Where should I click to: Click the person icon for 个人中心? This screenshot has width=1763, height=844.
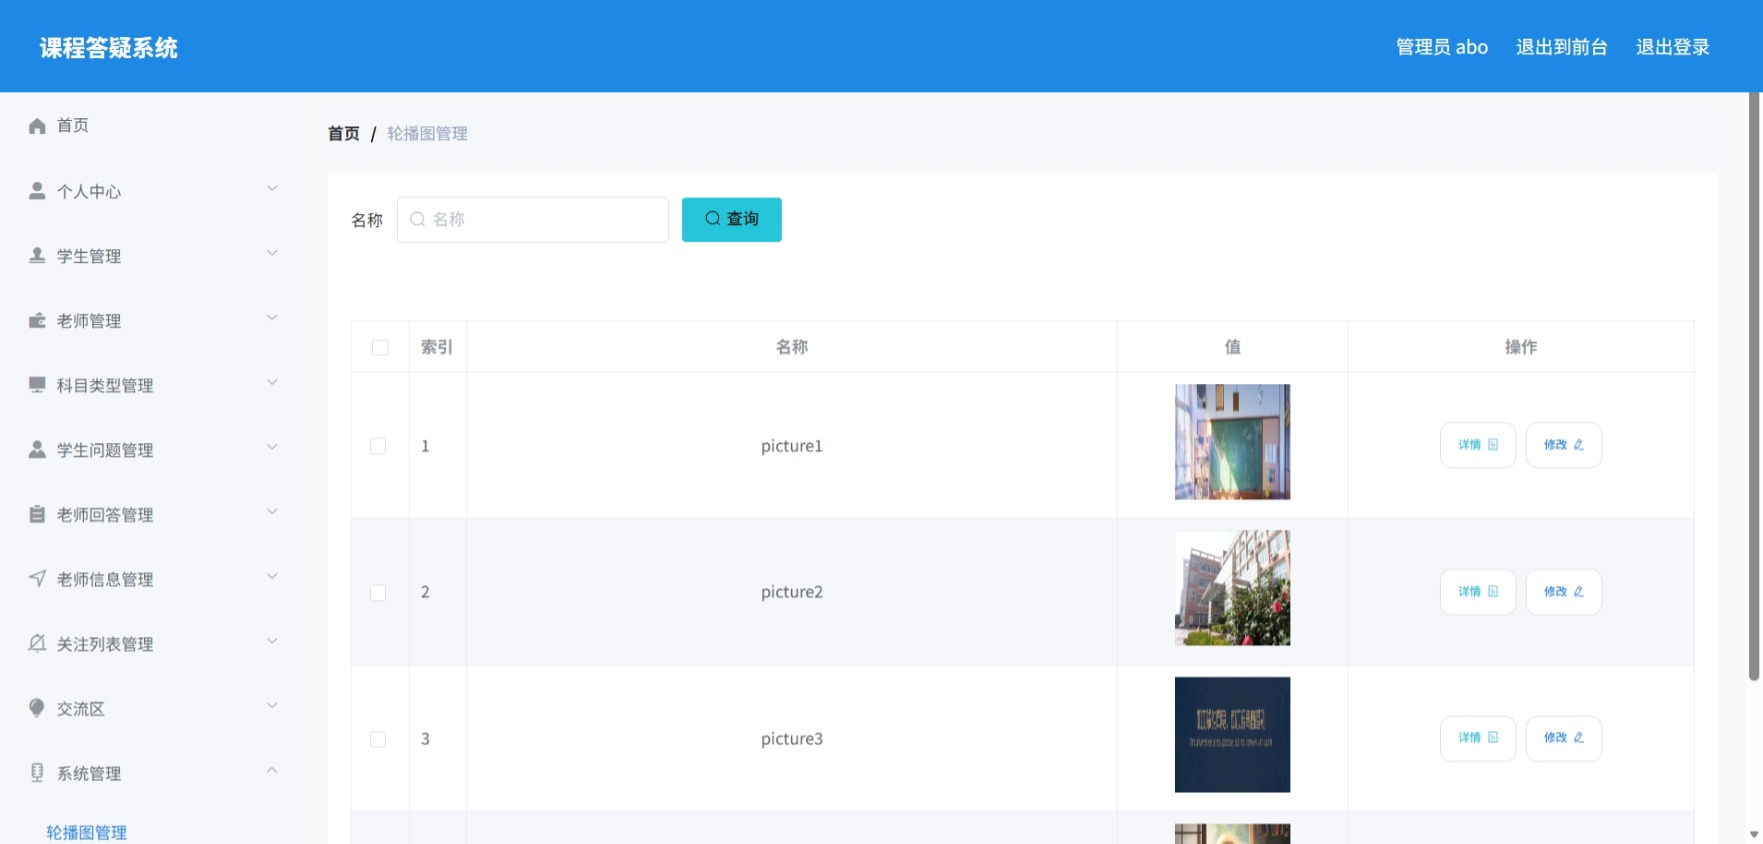click(37, 191)
